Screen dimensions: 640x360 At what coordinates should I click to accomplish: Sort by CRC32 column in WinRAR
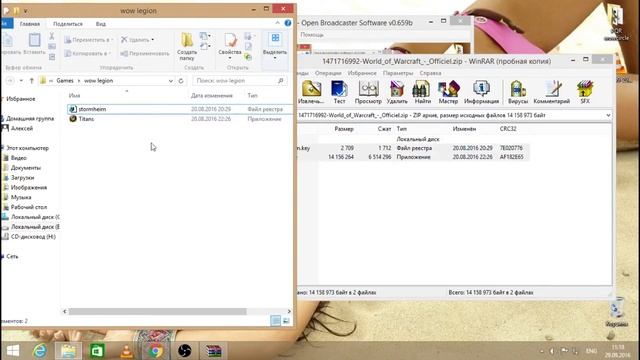[x=508, y=129]
